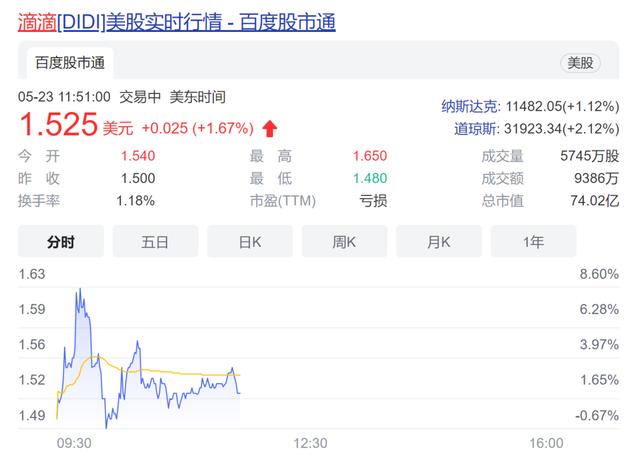Screen dimensions: 640x457
Task: Click the red up-arrow price icon
Action: click(270, 128)
